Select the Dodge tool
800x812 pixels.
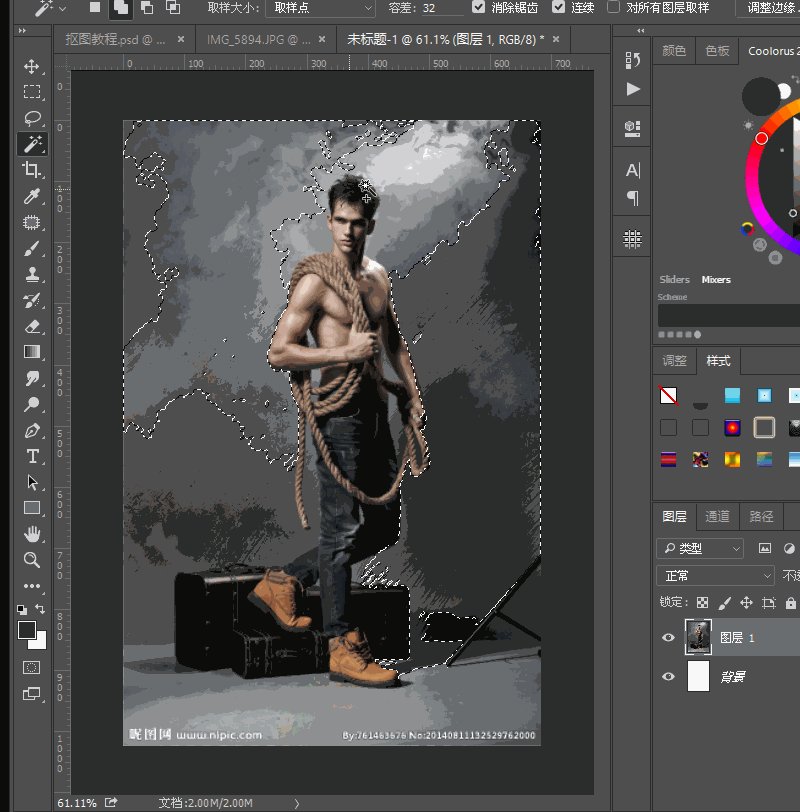click(x=32, y=404)
